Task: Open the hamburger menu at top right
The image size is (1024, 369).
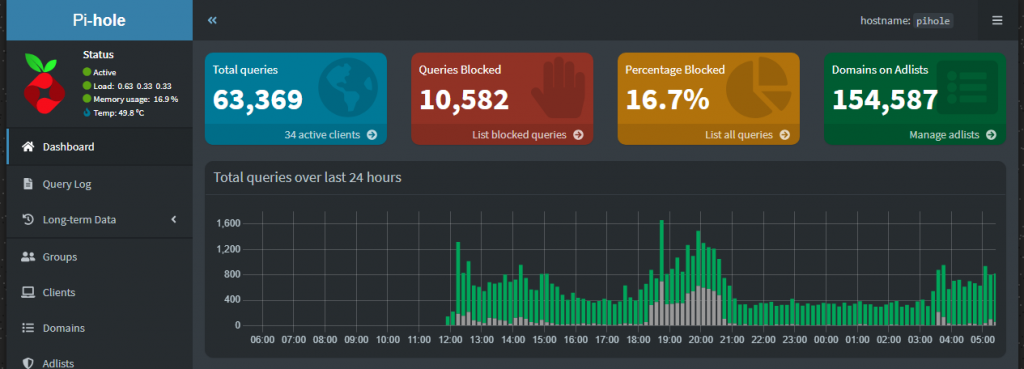Action: 997,20
